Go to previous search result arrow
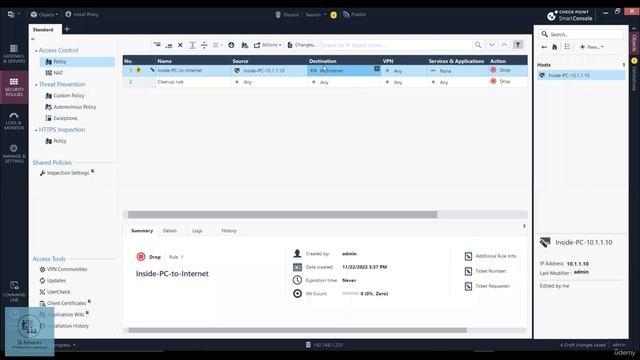The width and height of the screenshot is (640, 360). [504, 45]
